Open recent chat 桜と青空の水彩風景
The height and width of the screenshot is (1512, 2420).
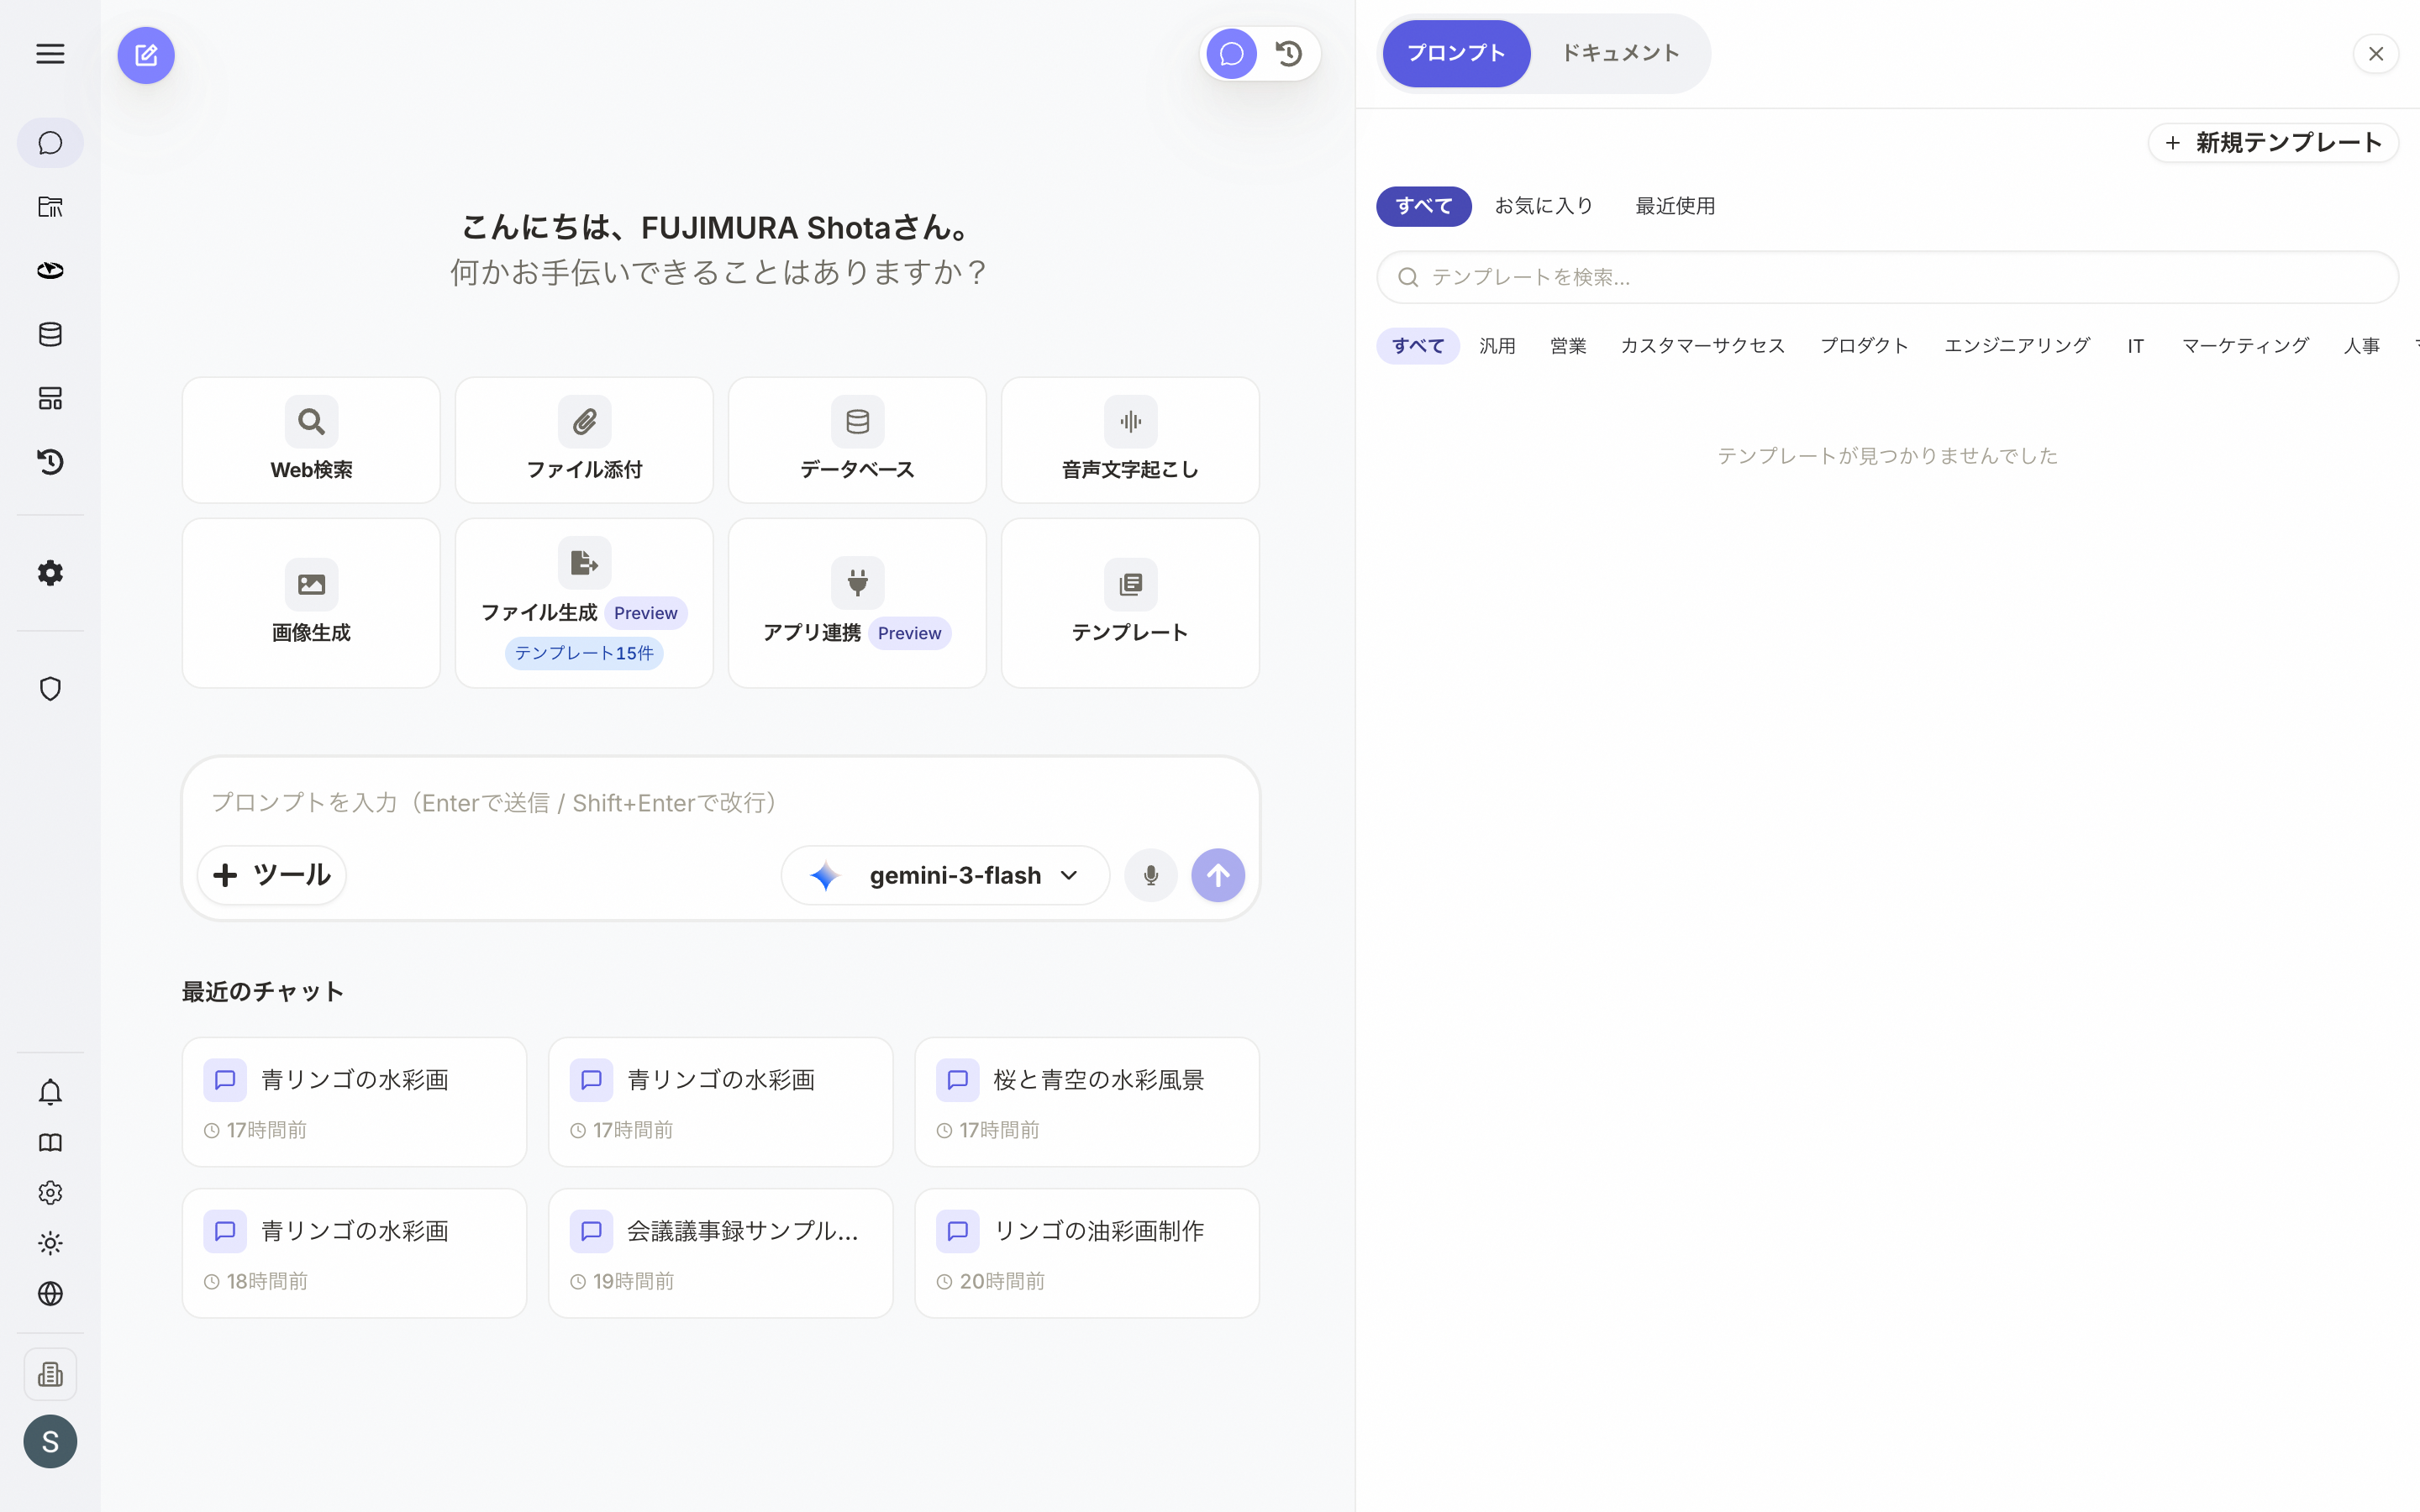tap(1086, 1102)
